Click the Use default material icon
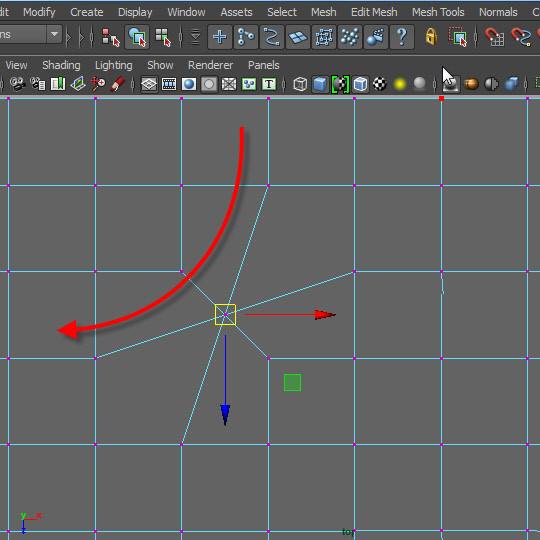 (340, 84)
